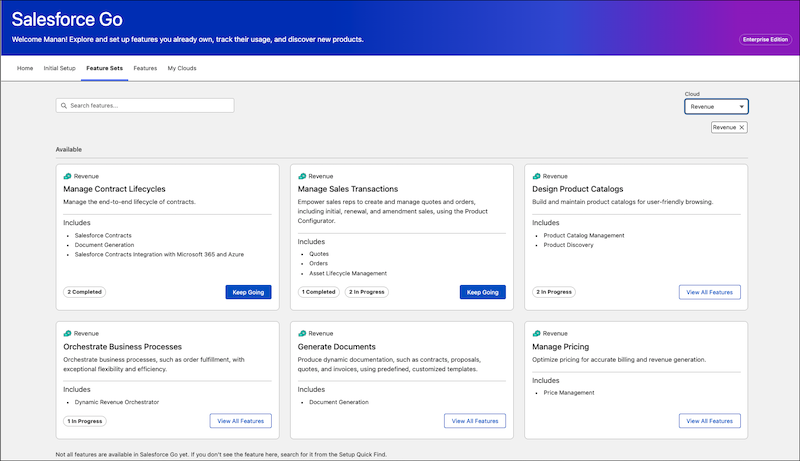View All Features for Manage Pricing
Image resolution: width=800 pixels, height=461 pixels.
pyautogui.click(x=710, y=421)
